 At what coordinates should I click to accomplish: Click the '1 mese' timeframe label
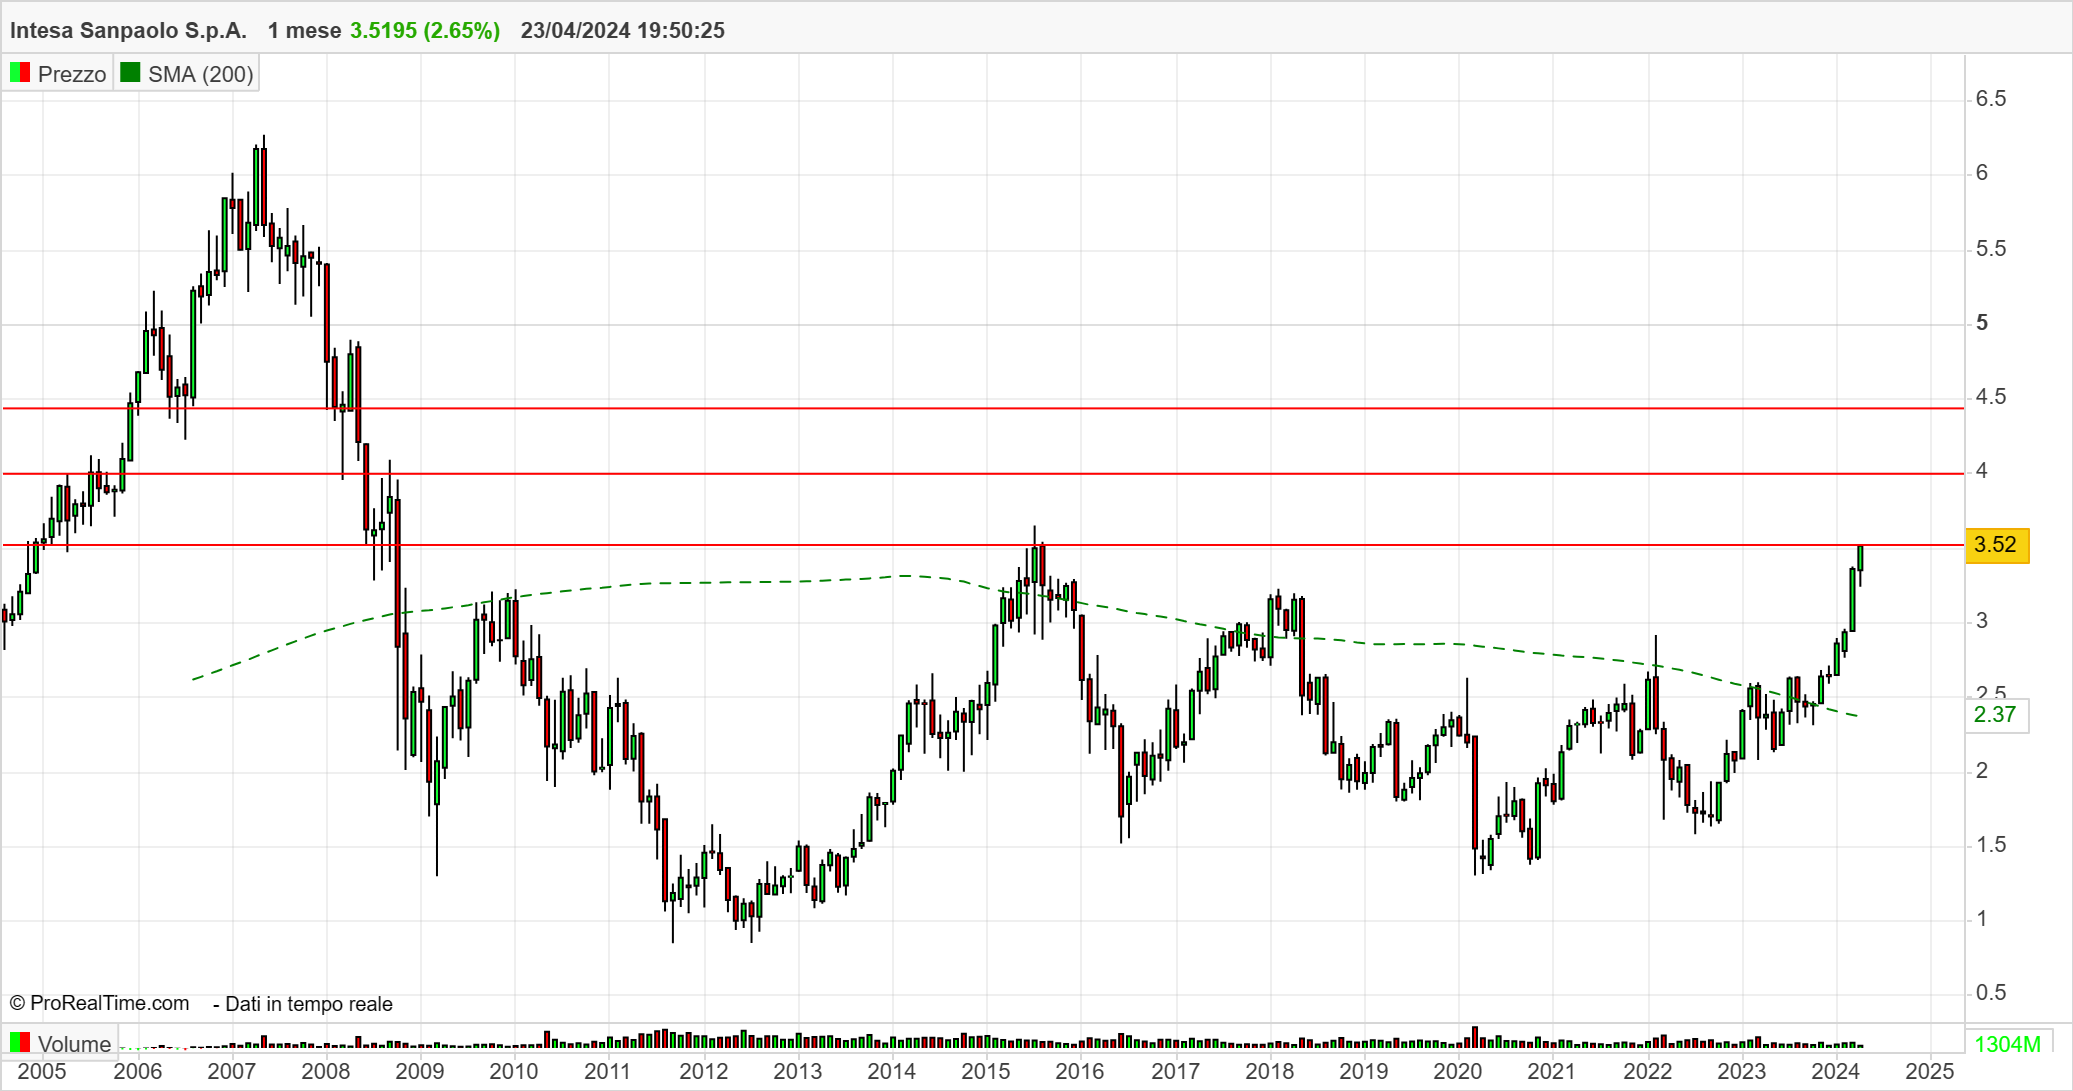(x=305, y=30)
